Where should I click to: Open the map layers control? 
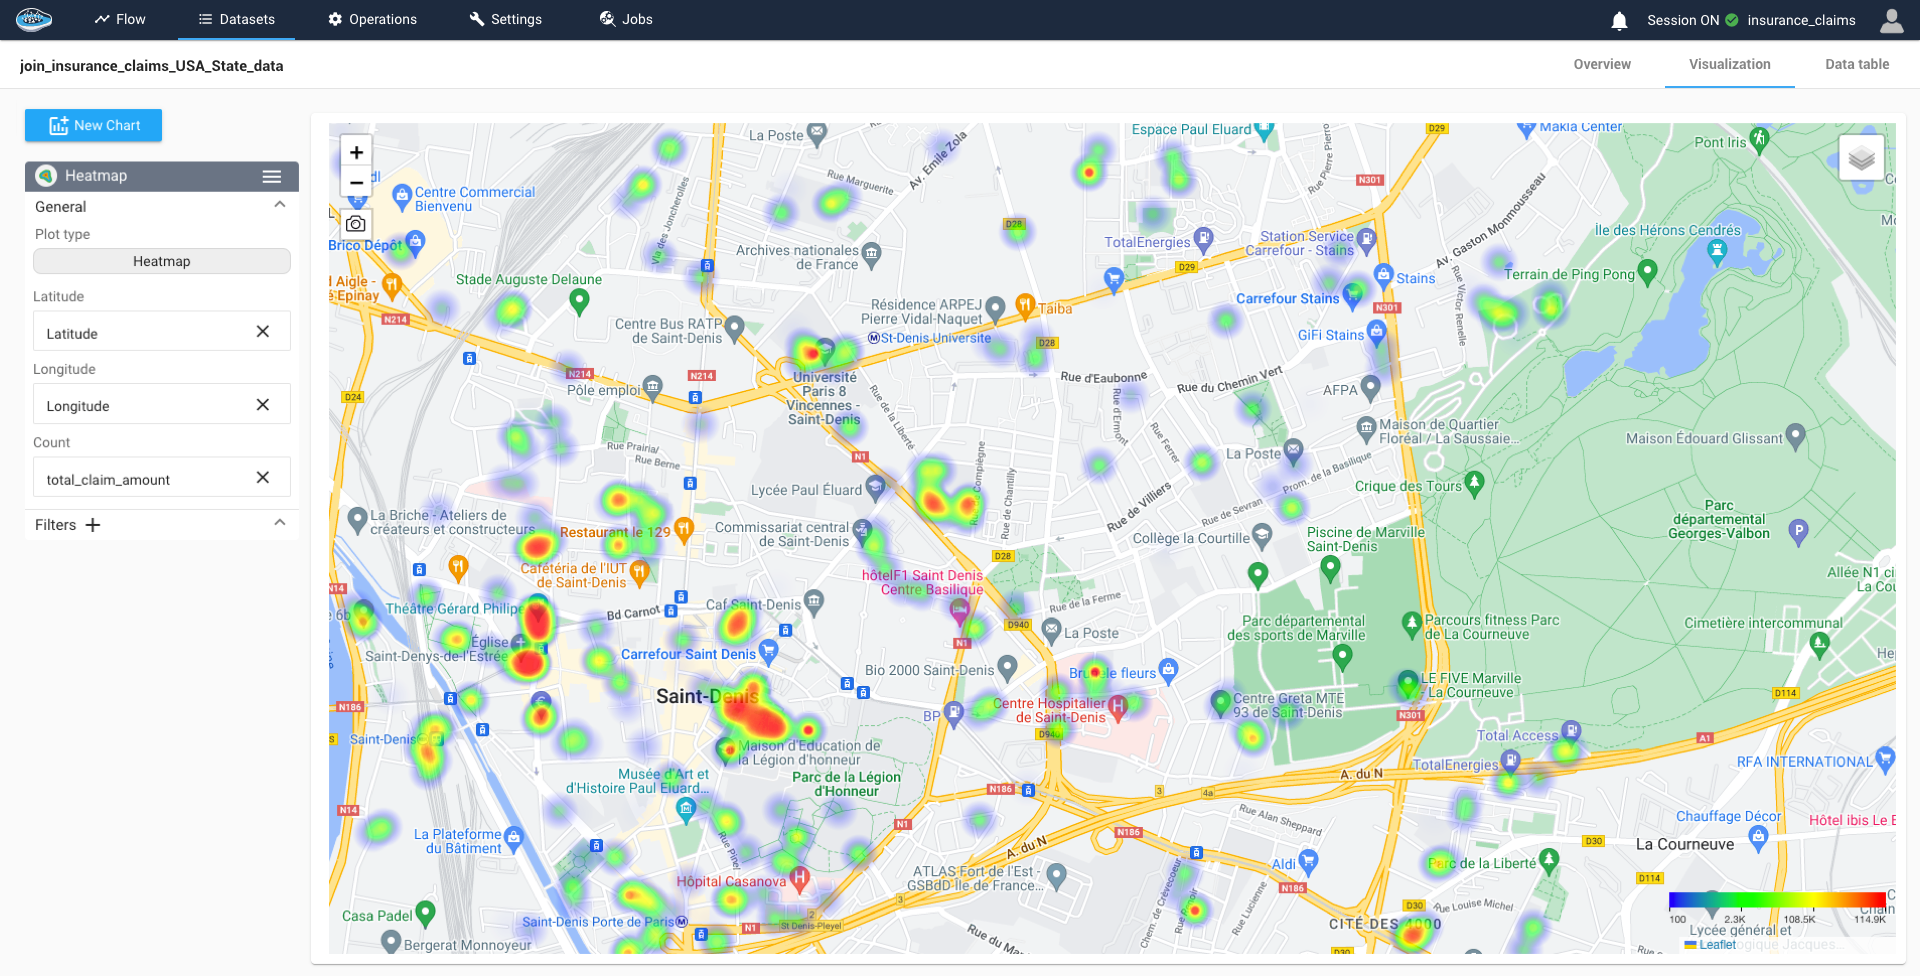1862,158
